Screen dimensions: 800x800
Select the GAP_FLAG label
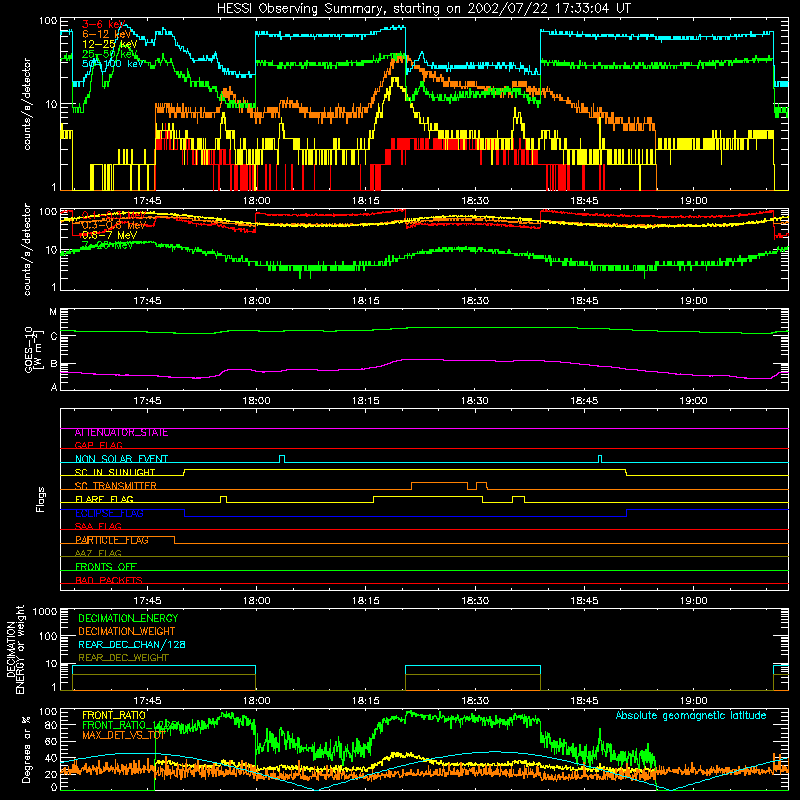click(98, 445)
